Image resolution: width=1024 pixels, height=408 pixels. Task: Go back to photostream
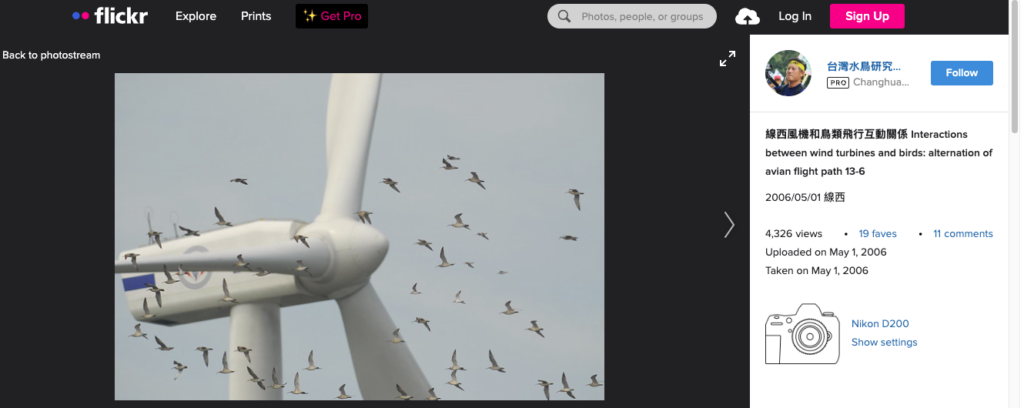coord(51,55)
